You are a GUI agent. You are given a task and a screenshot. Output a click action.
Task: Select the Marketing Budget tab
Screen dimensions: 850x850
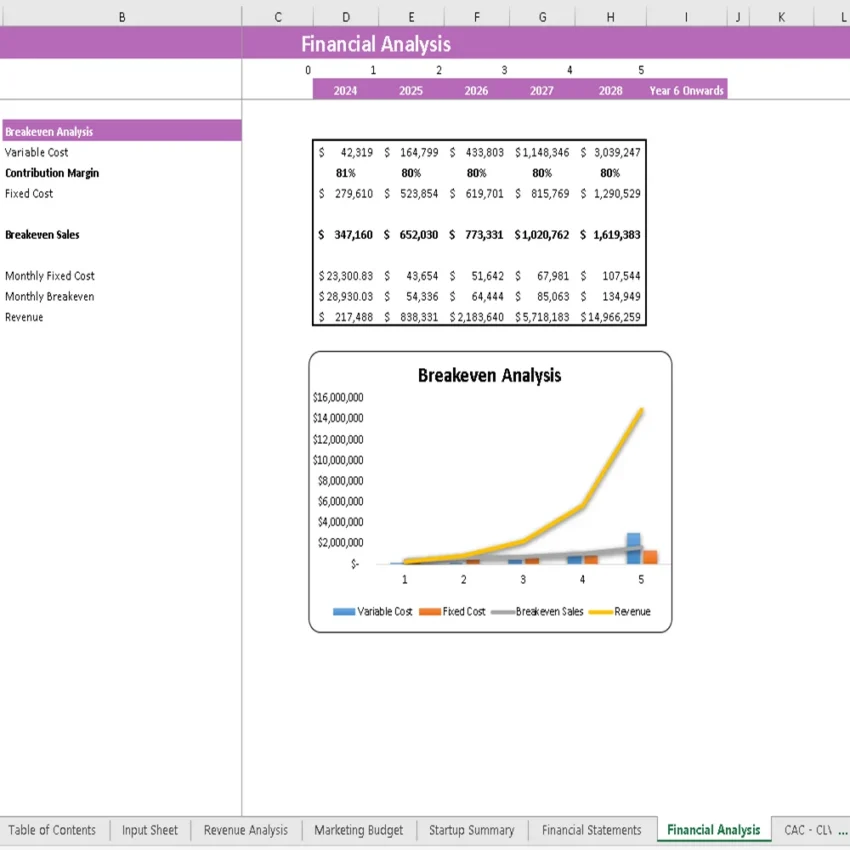tap(358, 830)
